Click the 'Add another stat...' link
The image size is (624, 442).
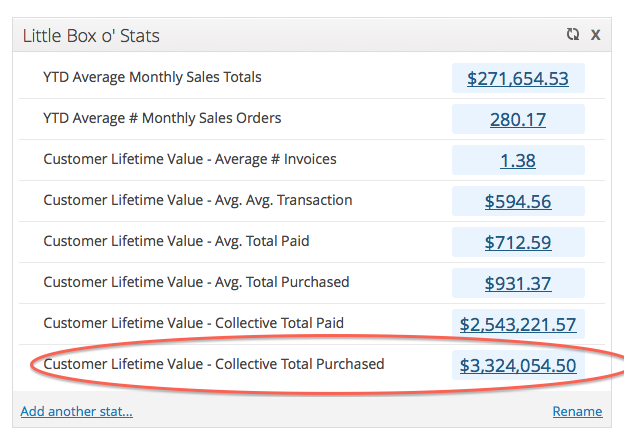[76, 411]
